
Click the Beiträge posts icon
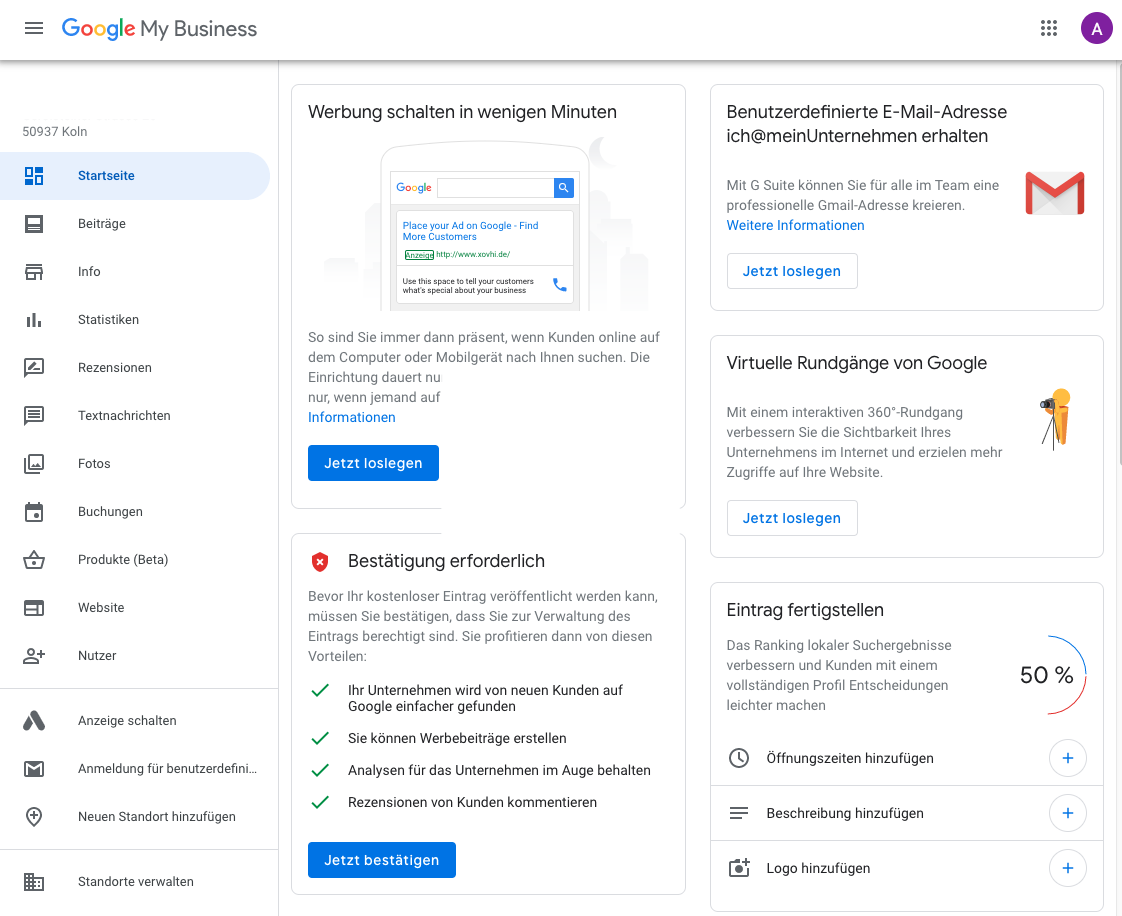[x=34, y=224]
